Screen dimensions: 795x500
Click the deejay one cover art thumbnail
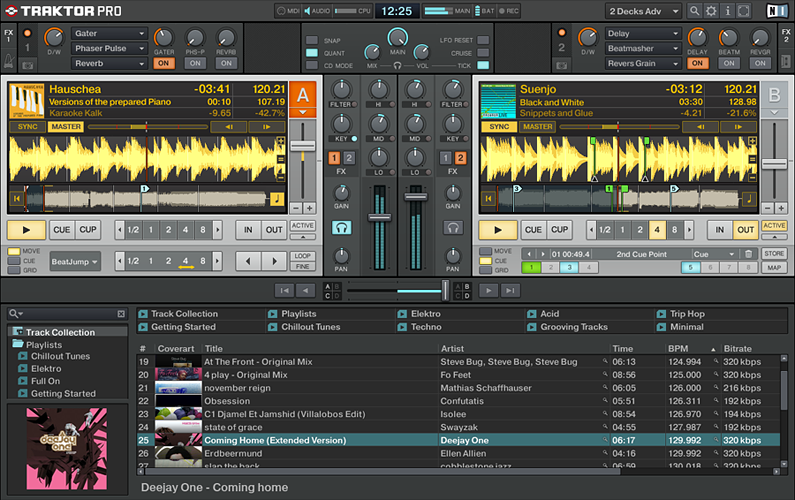coord(67,448)
